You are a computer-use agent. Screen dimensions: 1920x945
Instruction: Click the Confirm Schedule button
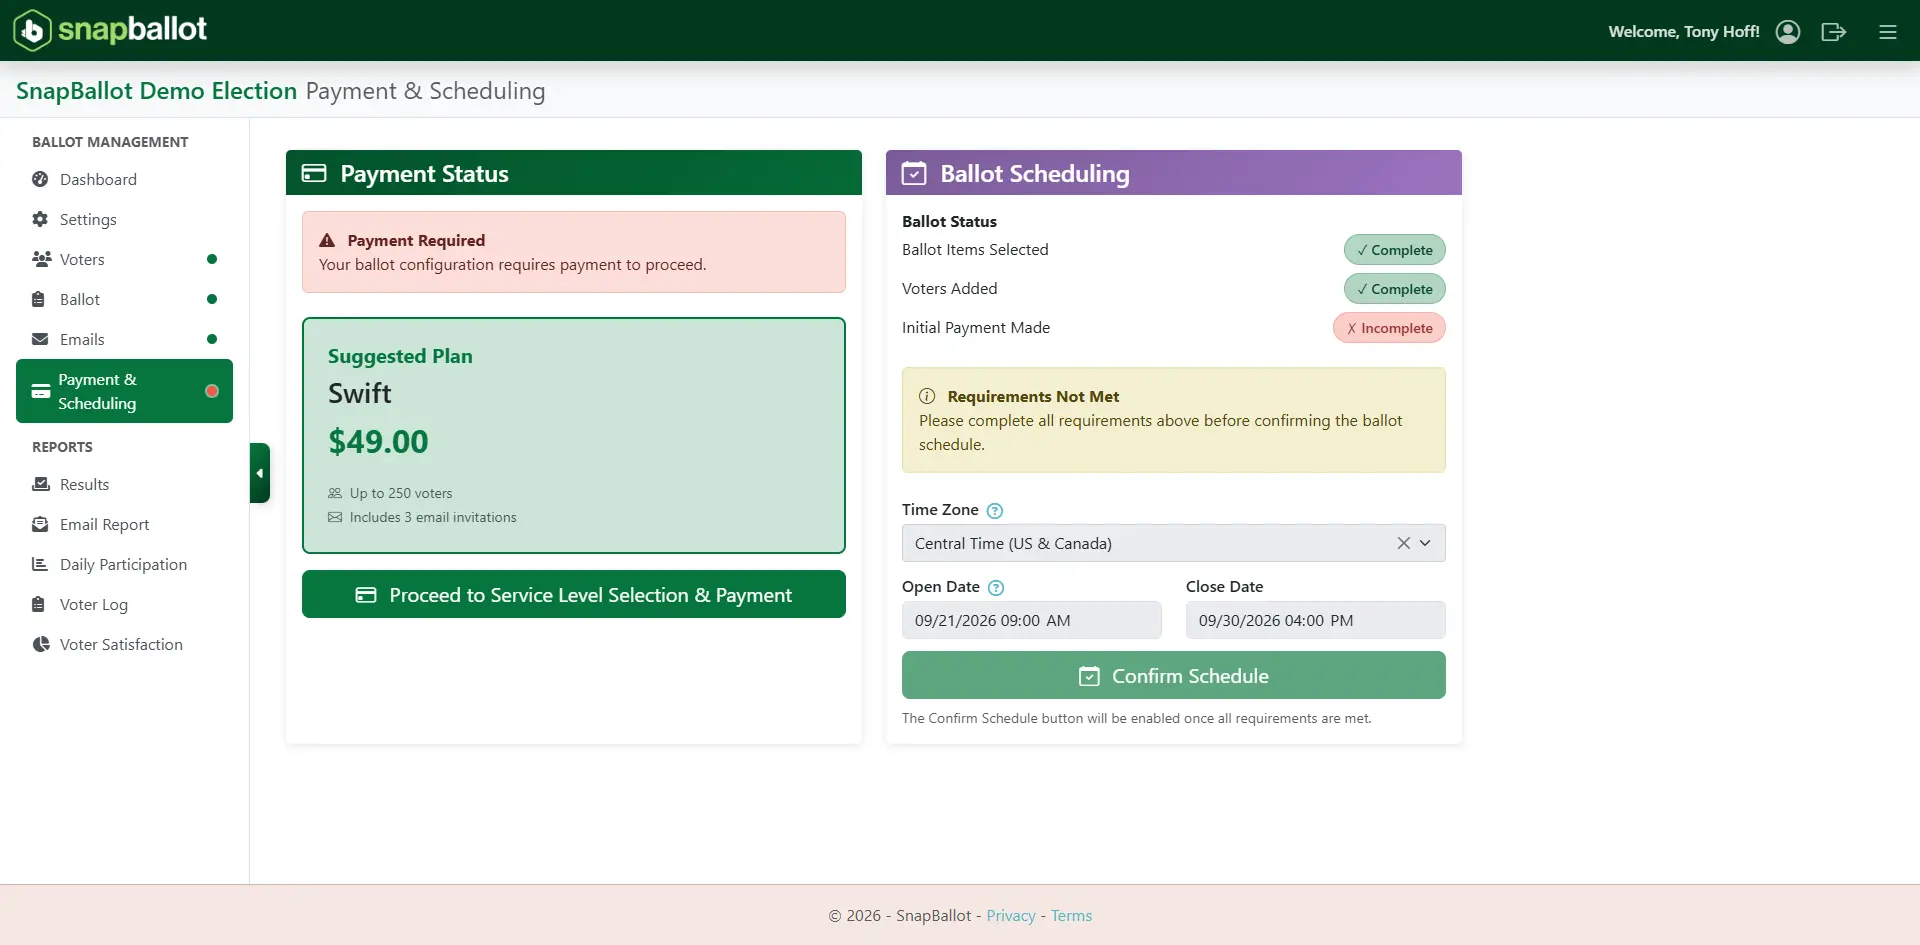1174,675
